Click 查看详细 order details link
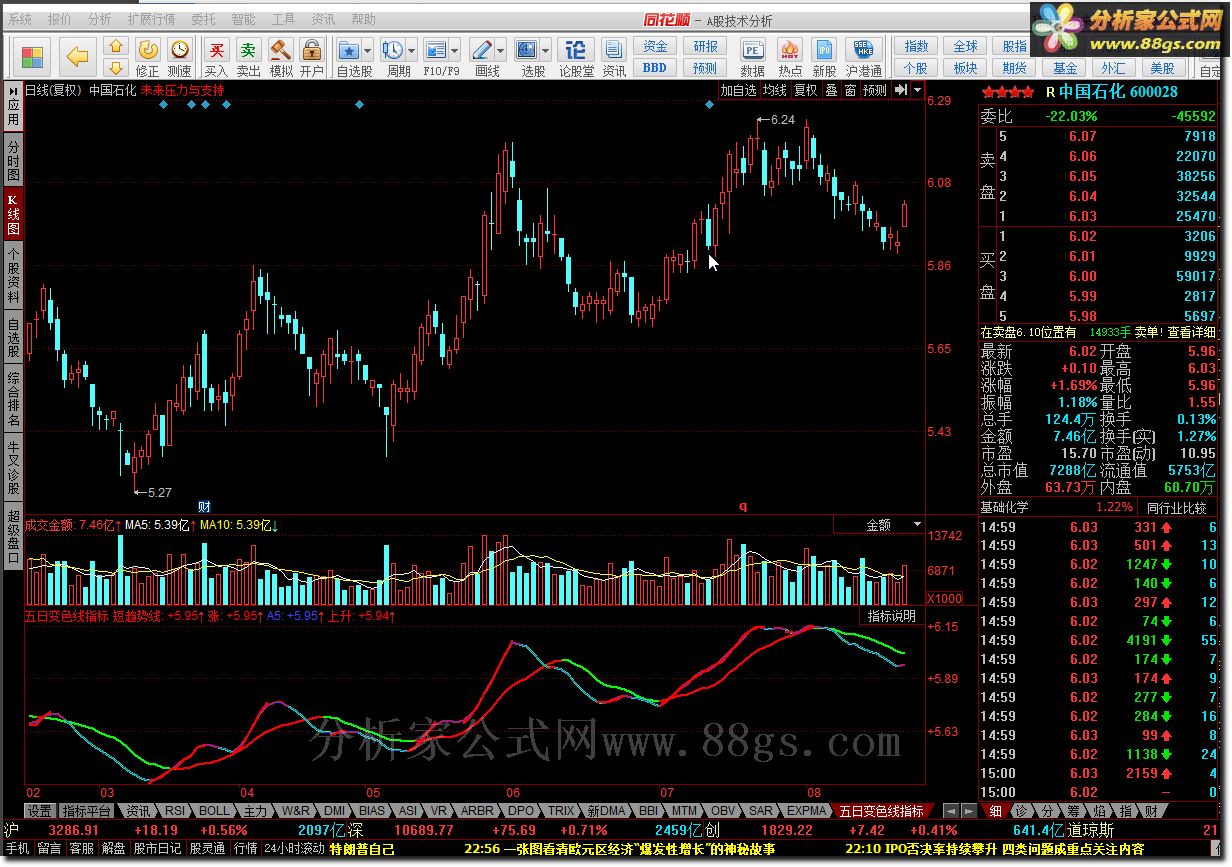Image resolution: width=1232 pixels, height=867 pixels. (x=1192, y=332)
